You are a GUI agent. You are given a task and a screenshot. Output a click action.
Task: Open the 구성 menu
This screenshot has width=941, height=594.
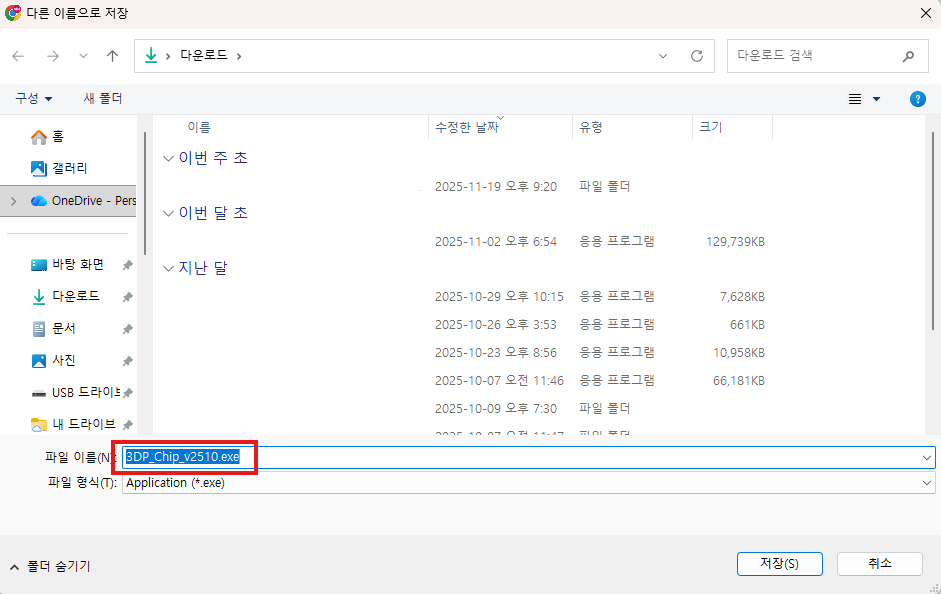point(34,98)
